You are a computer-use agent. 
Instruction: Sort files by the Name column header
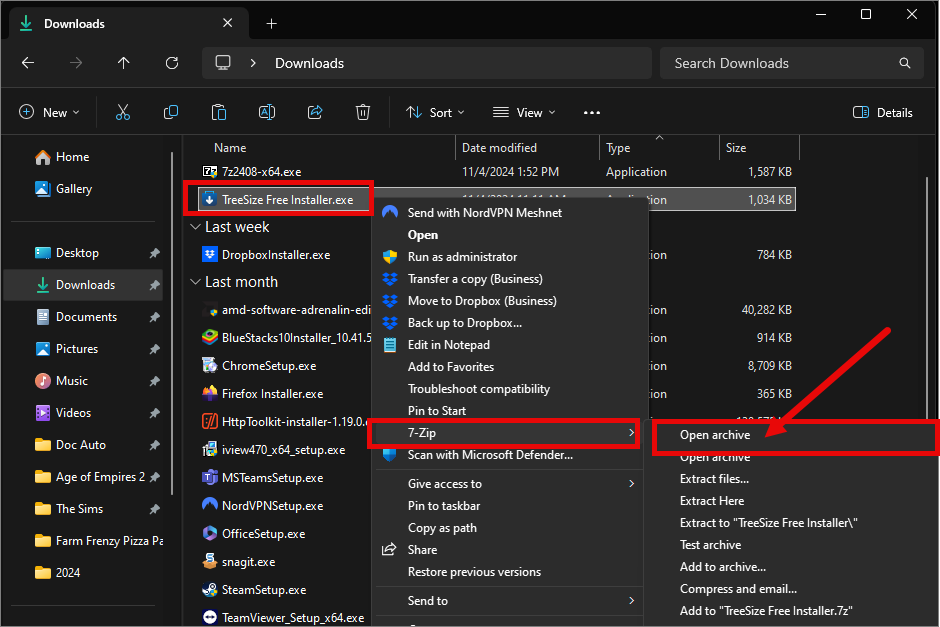pos(230,148)
